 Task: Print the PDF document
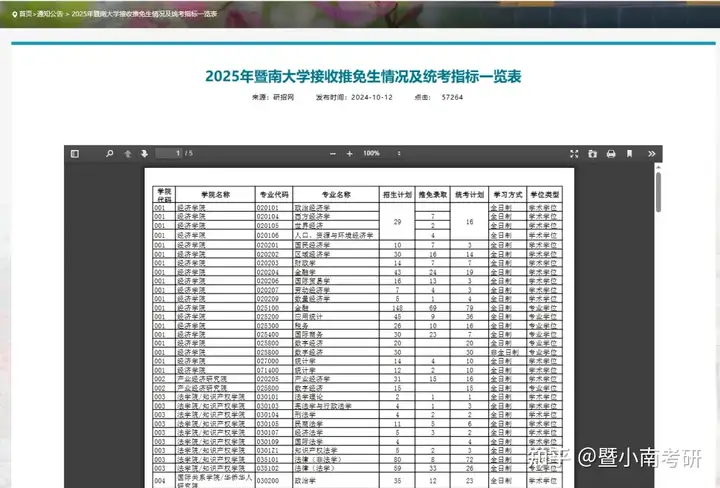[x=611, y=154]
